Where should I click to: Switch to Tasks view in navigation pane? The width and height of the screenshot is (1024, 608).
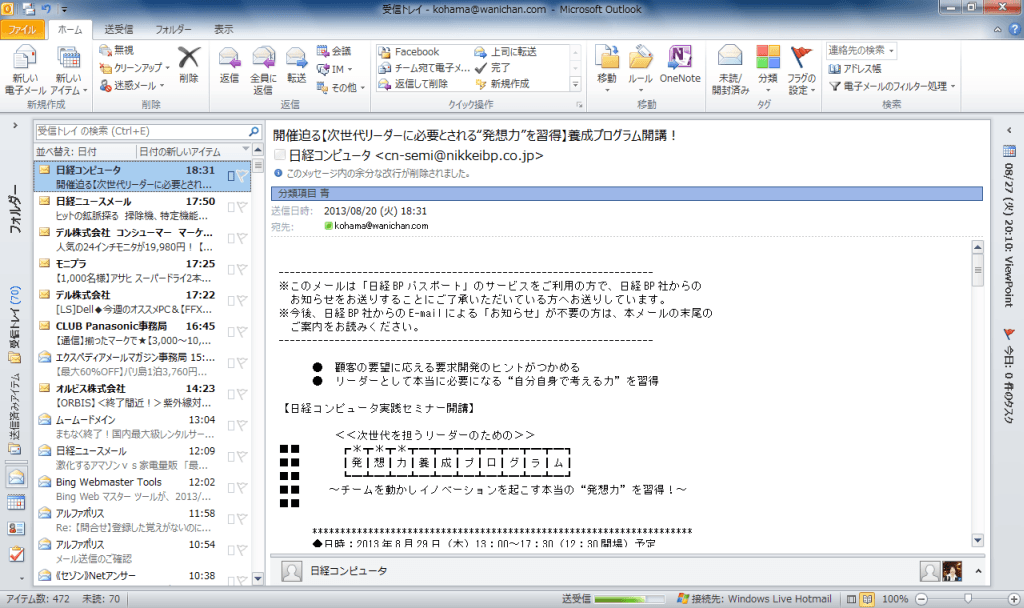16,554
